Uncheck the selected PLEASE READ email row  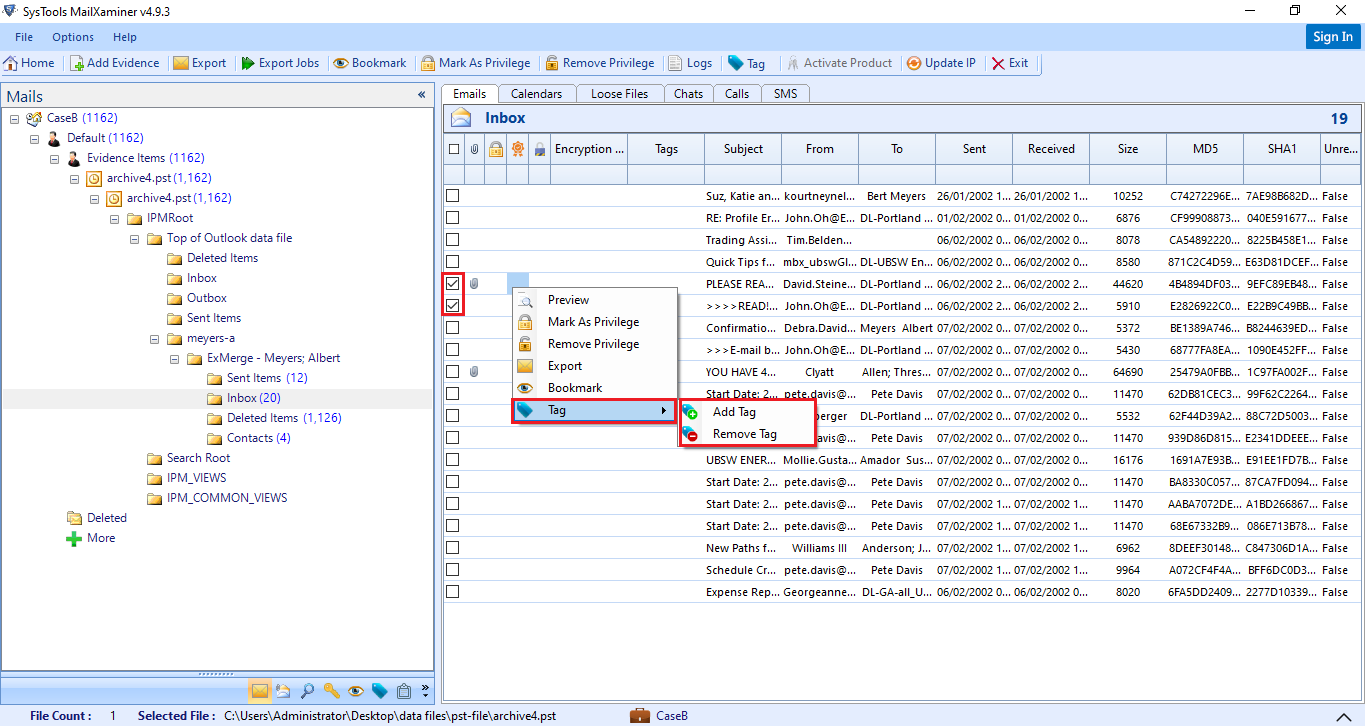(454, 284)
